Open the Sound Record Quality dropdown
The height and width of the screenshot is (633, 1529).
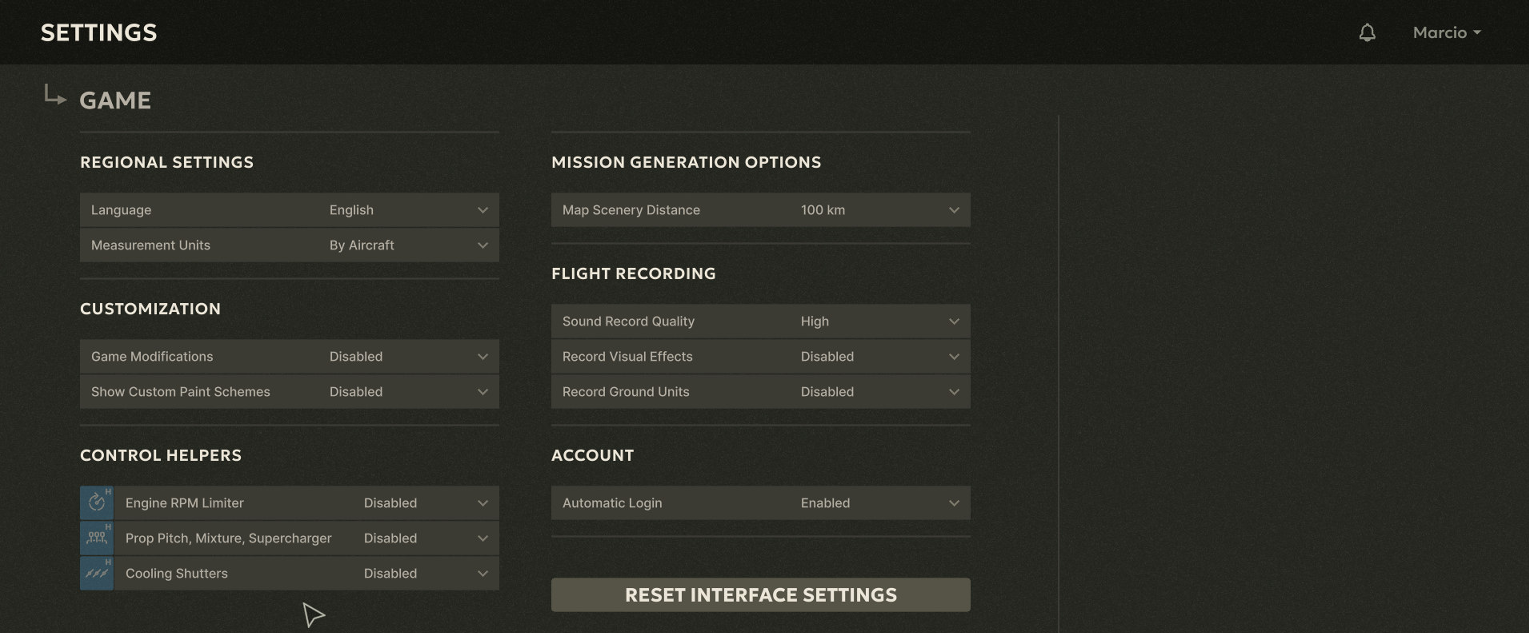coord(761,321)
